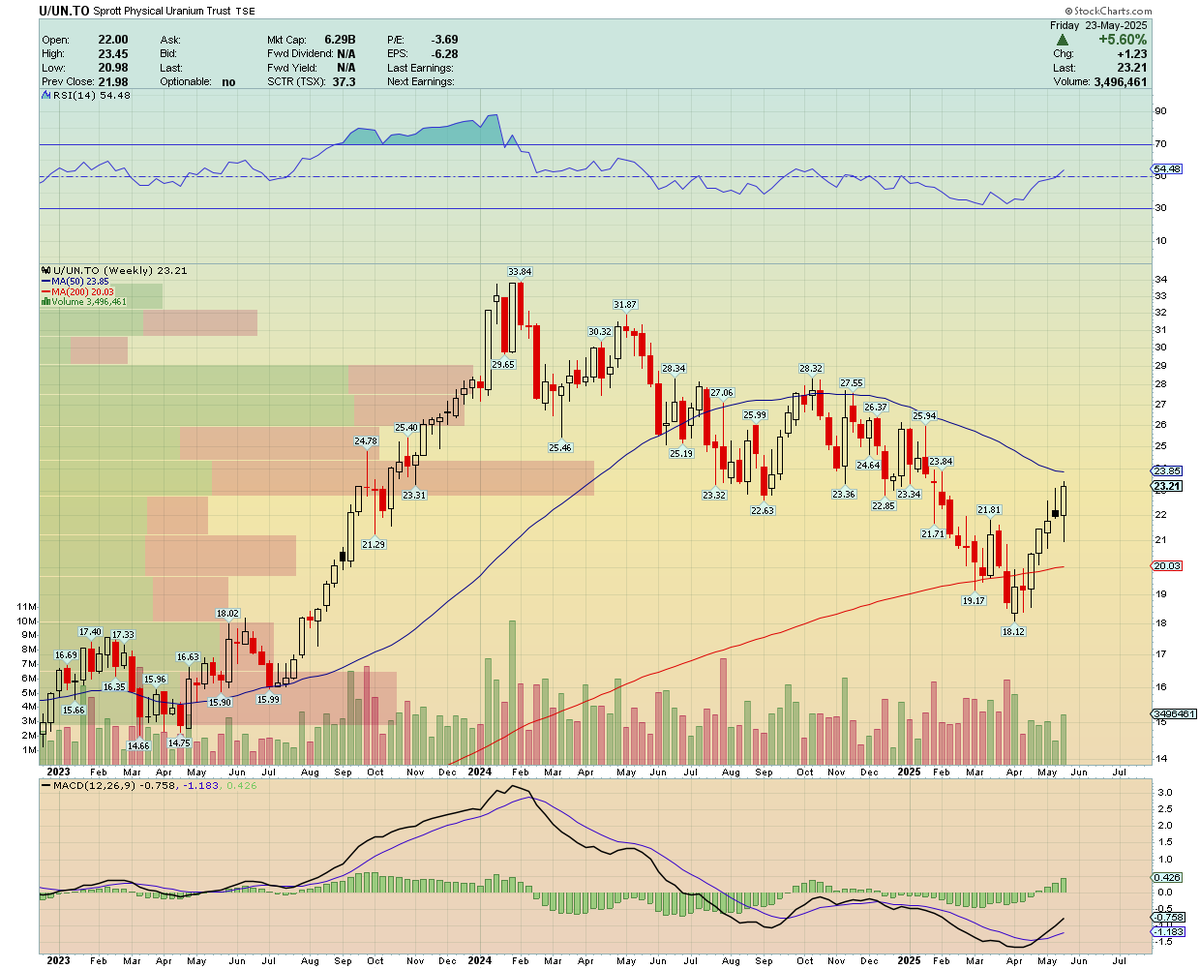The height and width of the screenshot is (969, 1200).
Task: Click the "25.94" price label
Action: point(925,415)
